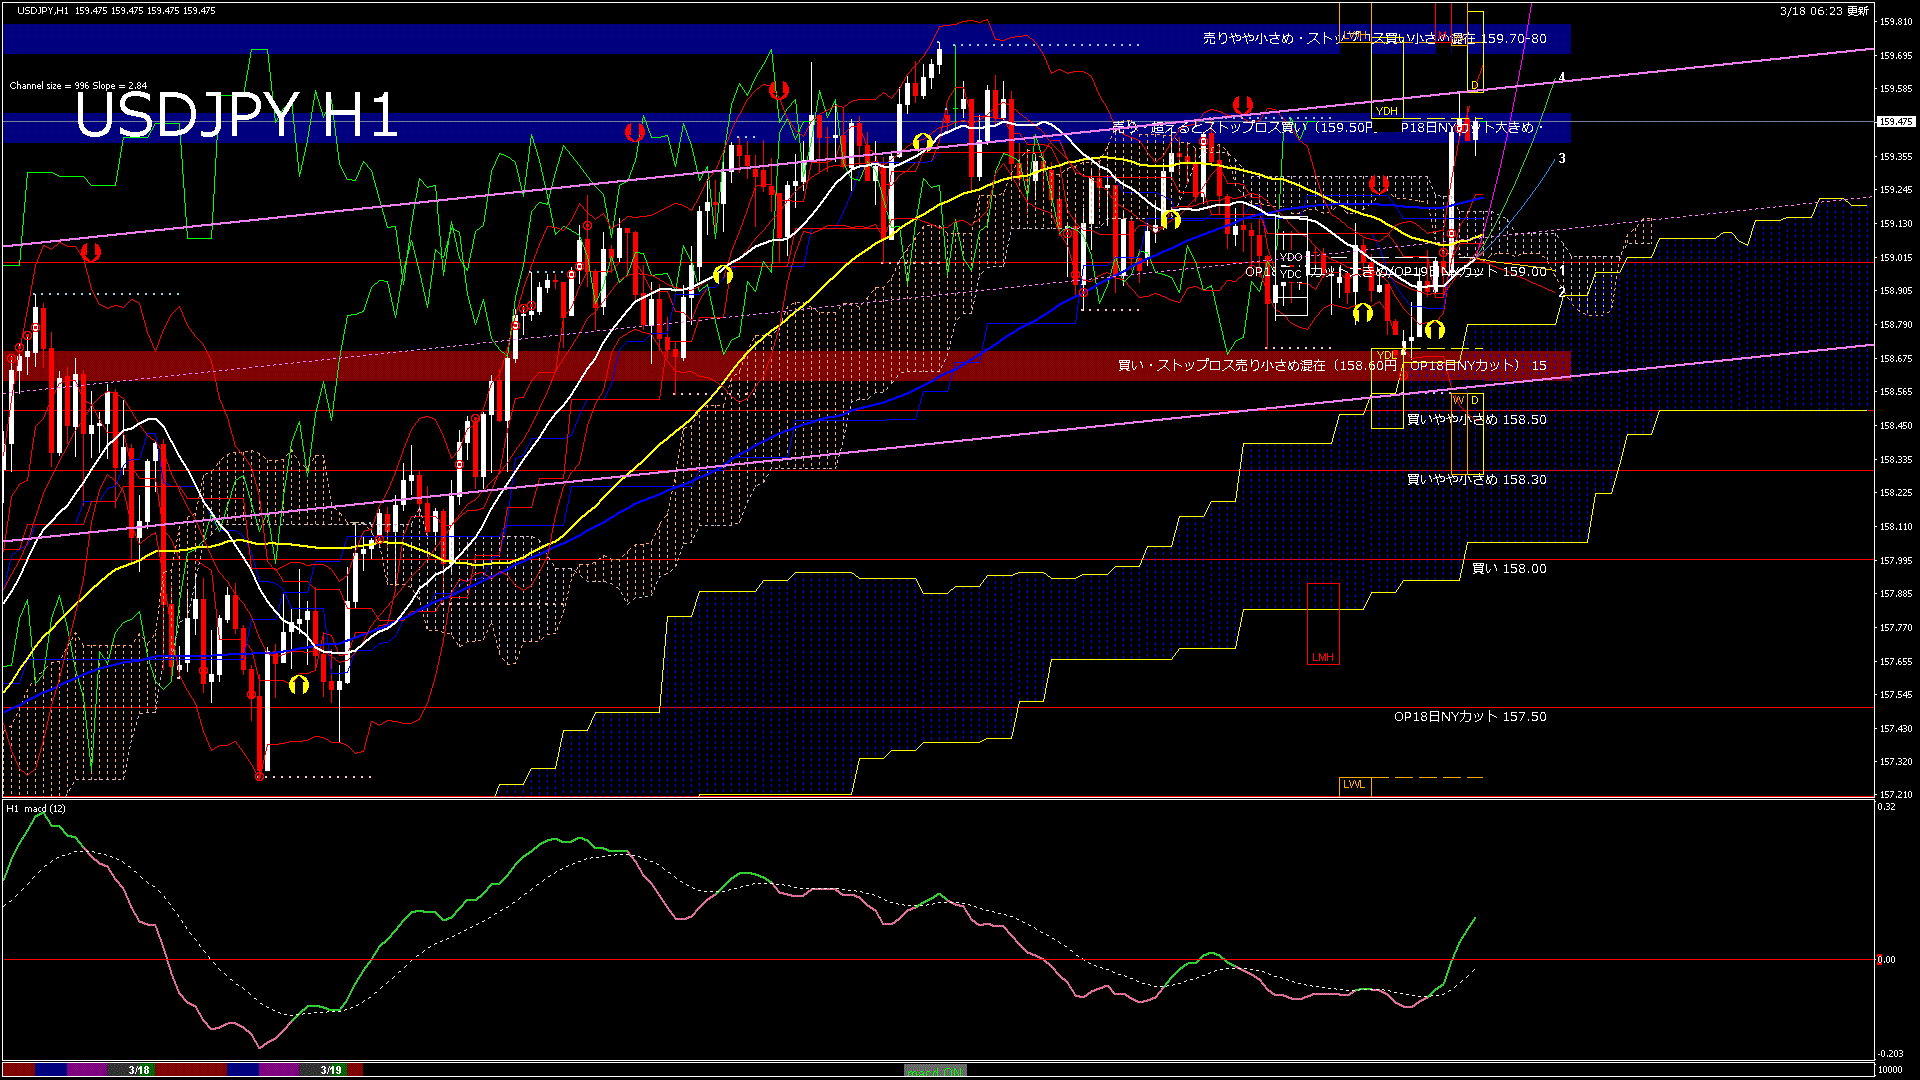Click the LMH level label box
The image size is (1920, 1080).
click(1322, 658)
